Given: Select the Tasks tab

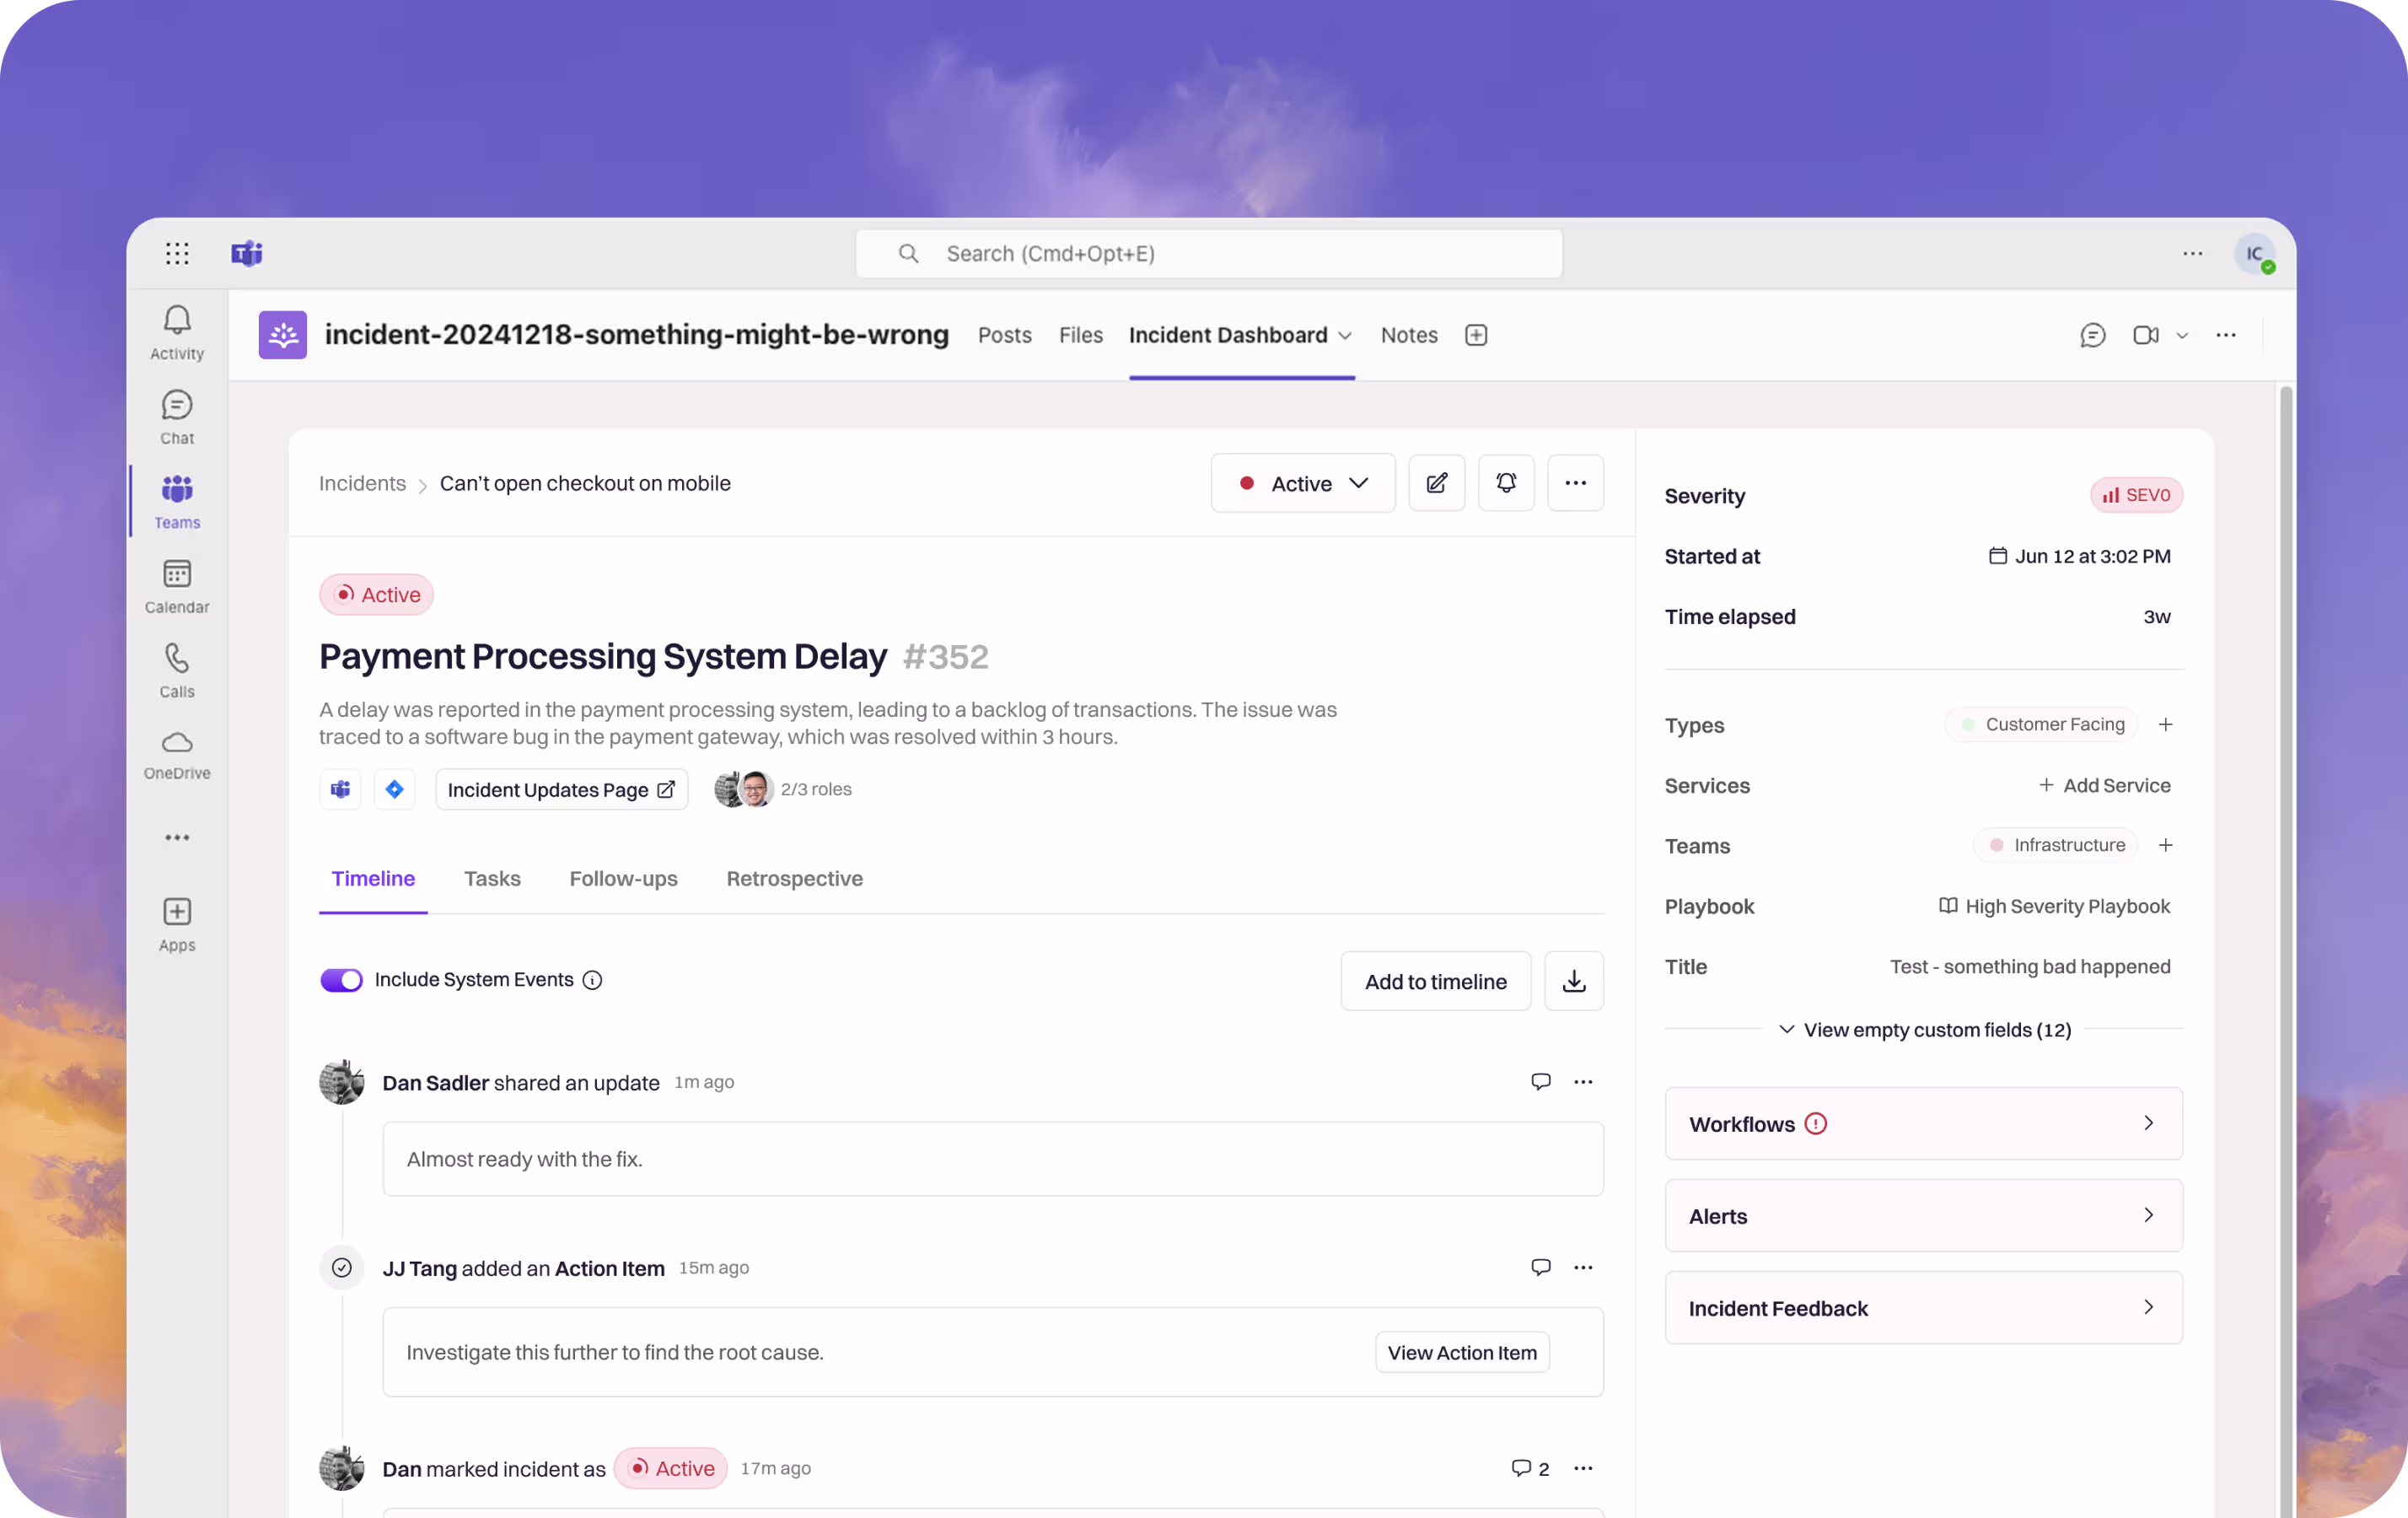Looking at the screenshot, I should coord(492,879).
